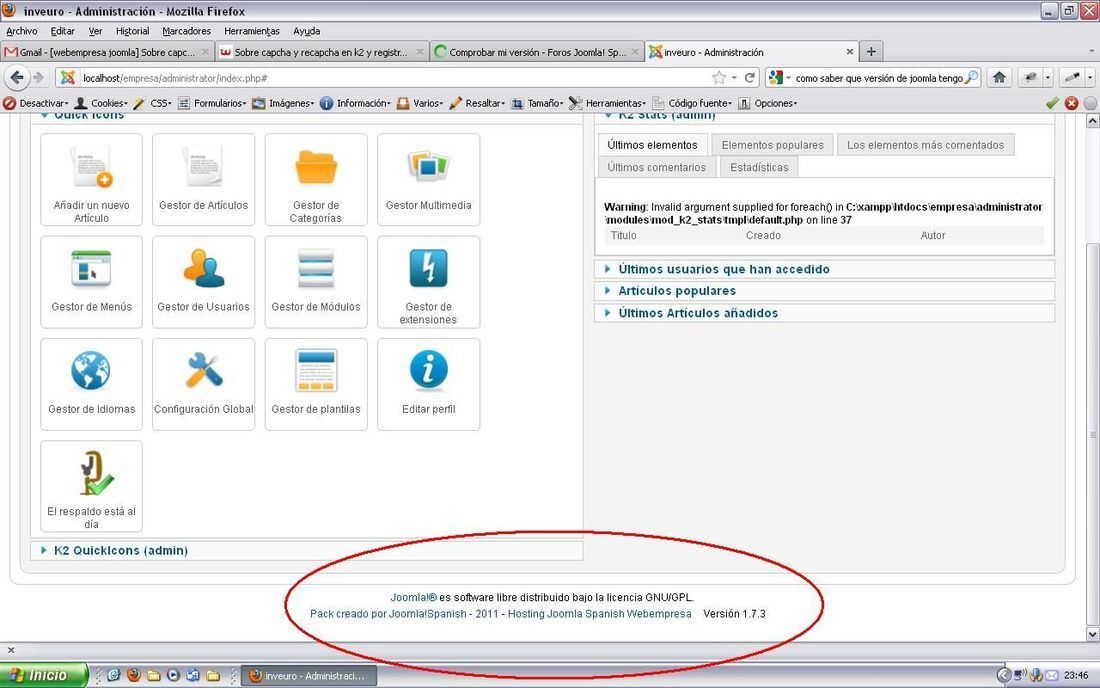Open Desactivar web developer dropdown
The image size is (1100, 688).
36,103
